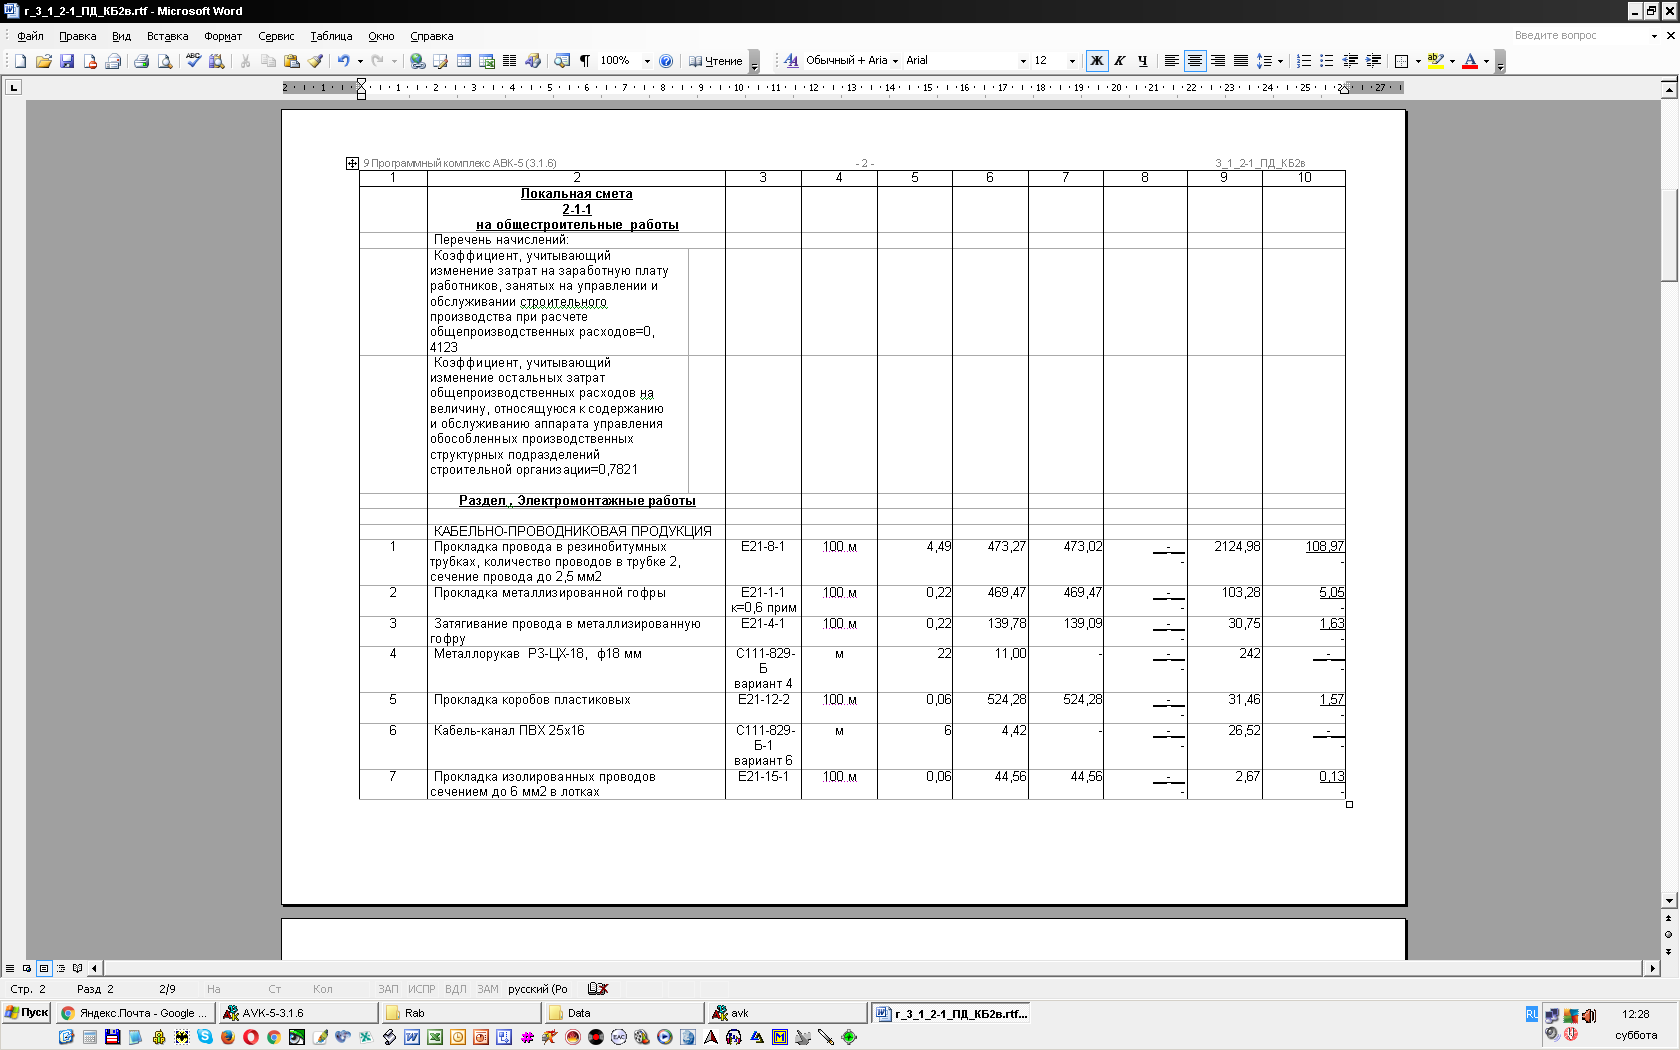This screenshot has width=1680, height=1050.
Task: Align text to the left
Action: [x=1171, y=61]
